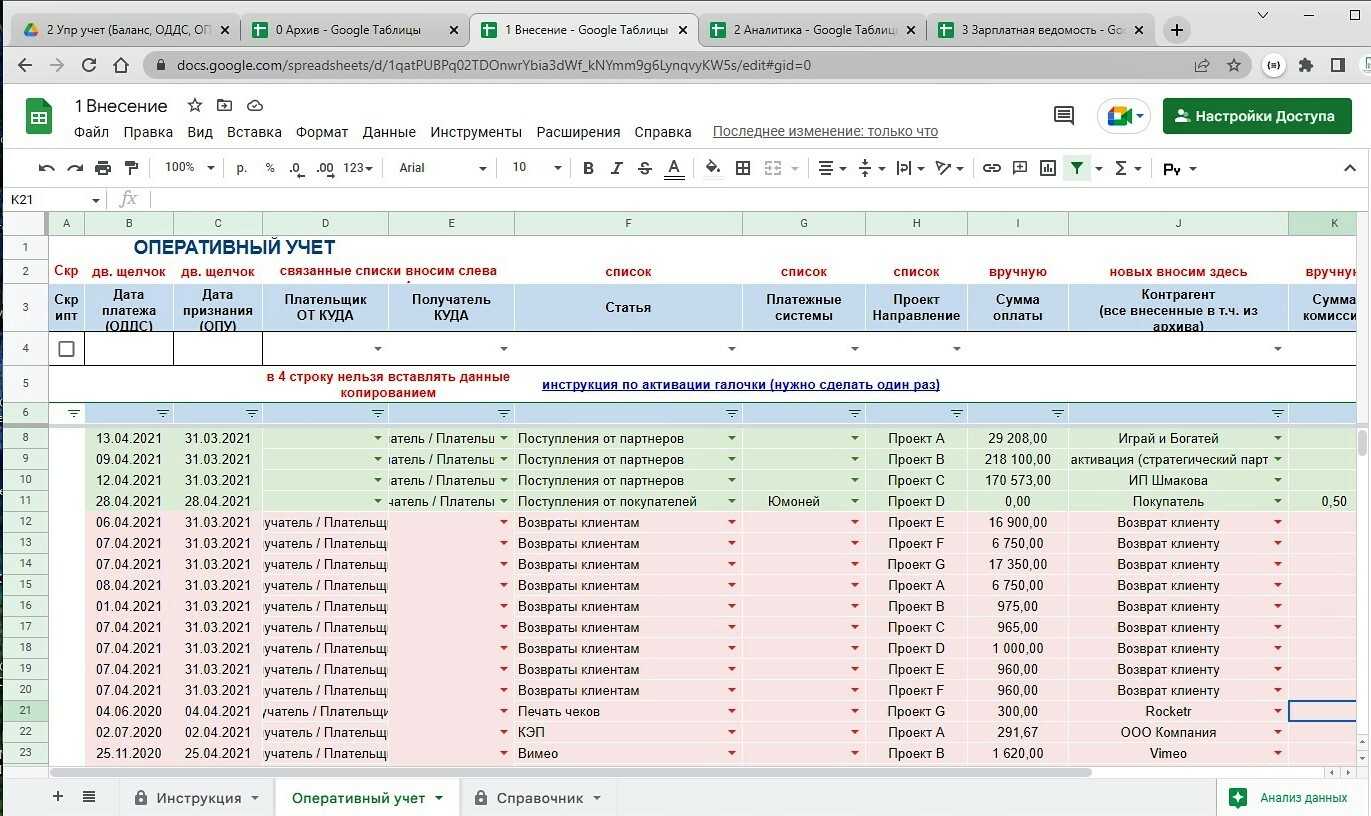Open the Формат menu
1371x816 pixels.
coord(322,132)
